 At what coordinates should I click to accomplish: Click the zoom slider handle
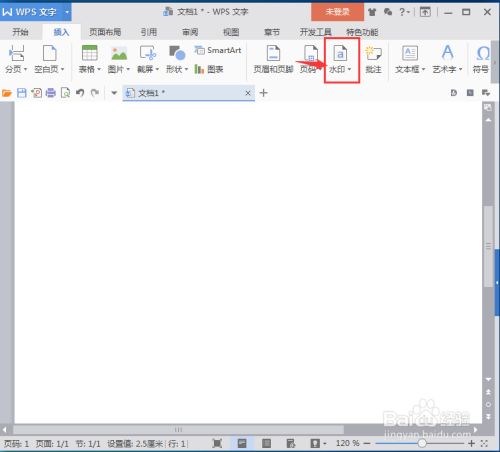[422, 443]
